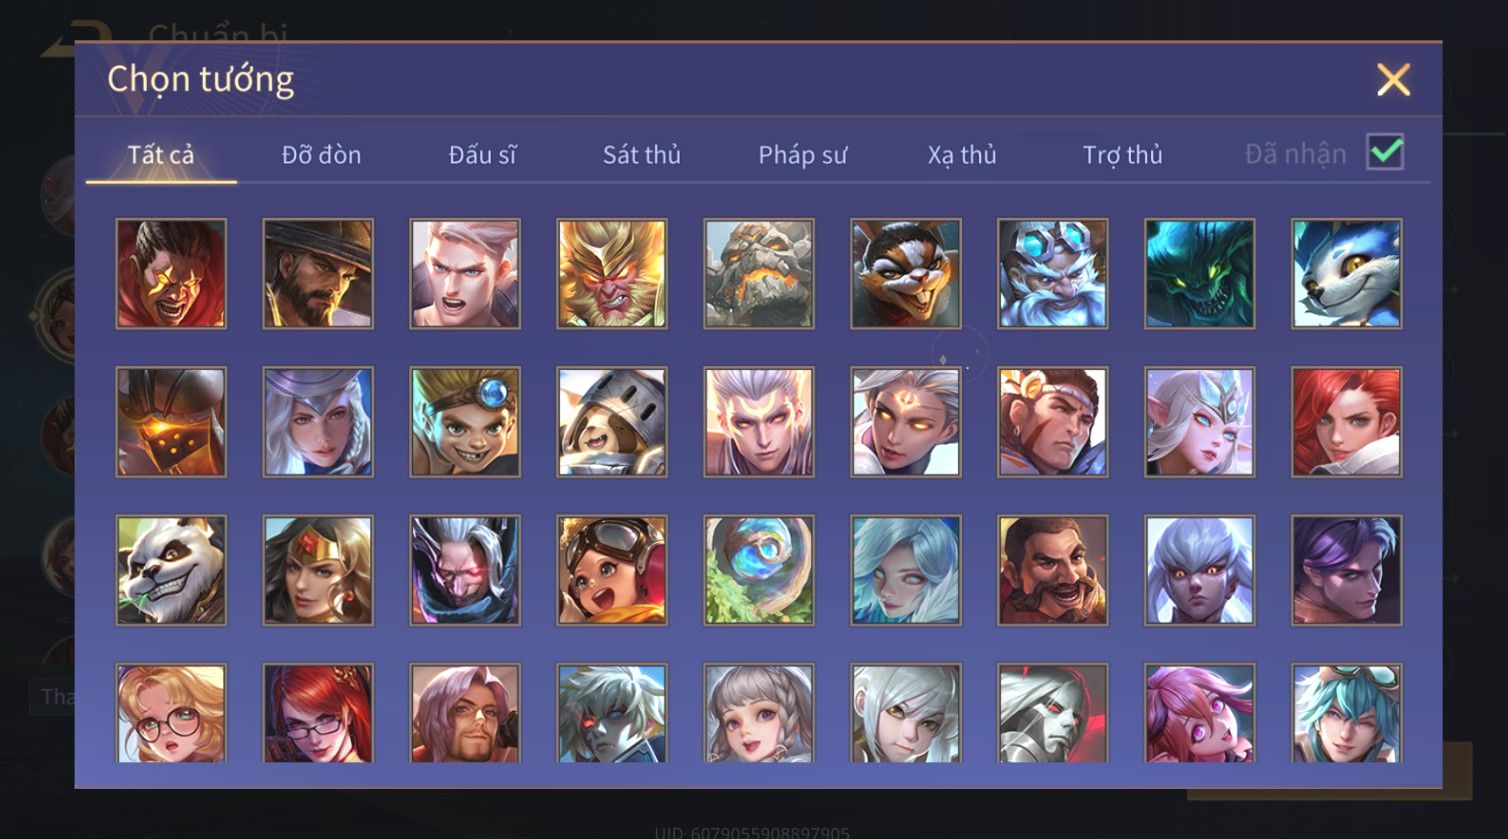Image resolution: width=1508 pixels, height=839 pixels.
Task: Switch to the Pháp sư tab
Action: (802, 155)
